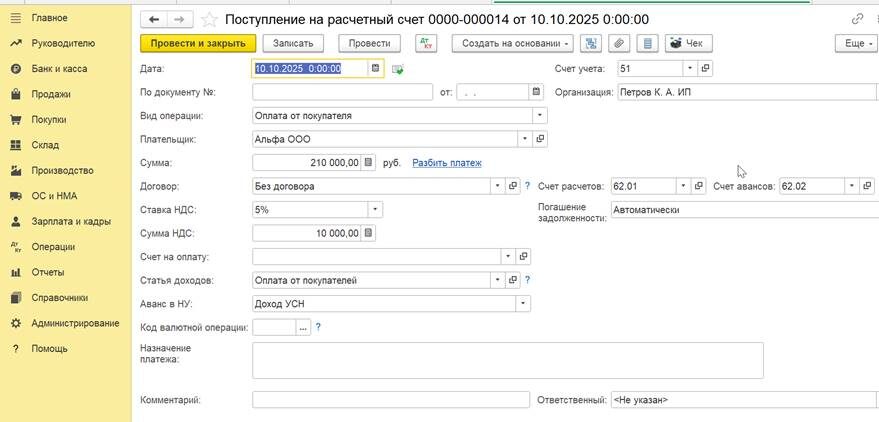Expand Плательщик dropdown list
This screenshot has width=879, height=422.
(525, 139)
